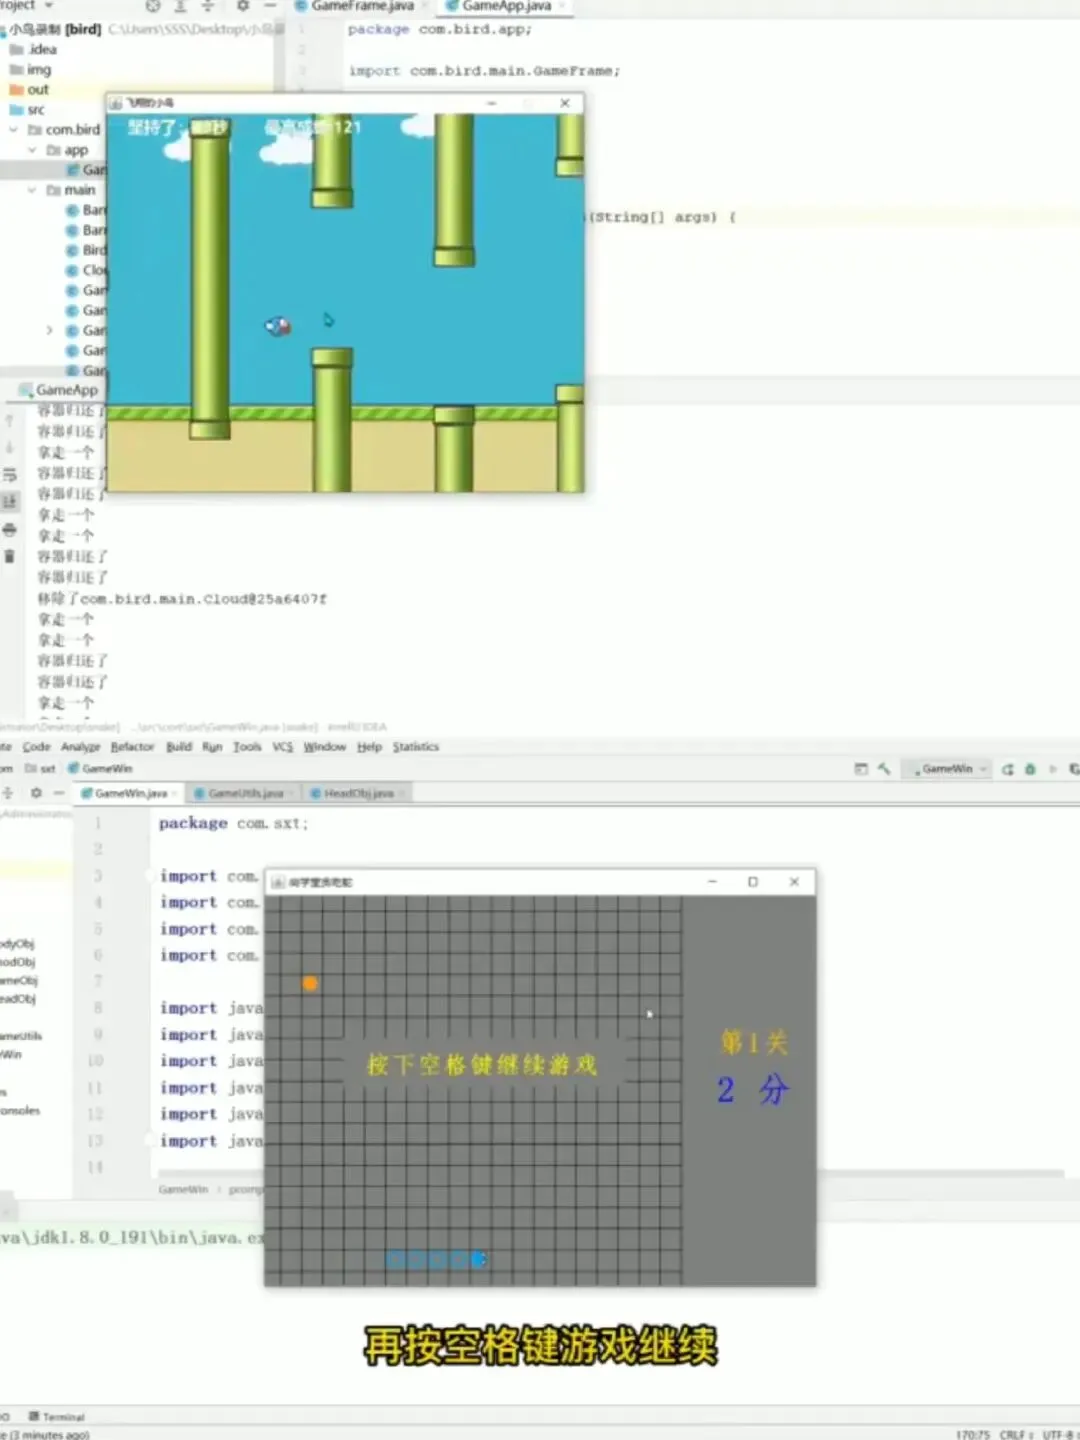
Task: Open the Tools menu
Action: [247, 747]
